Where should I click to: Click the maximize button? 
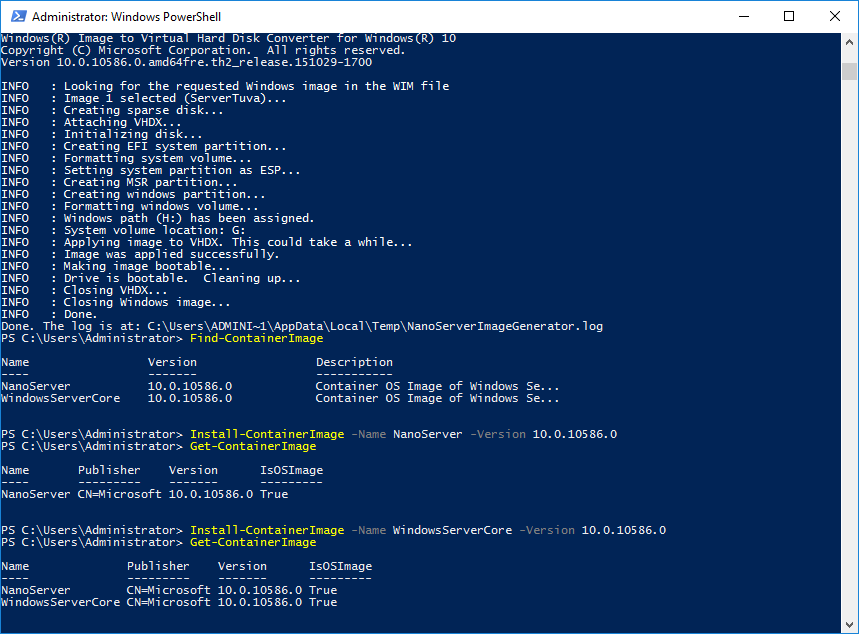[x=789, y=16]
